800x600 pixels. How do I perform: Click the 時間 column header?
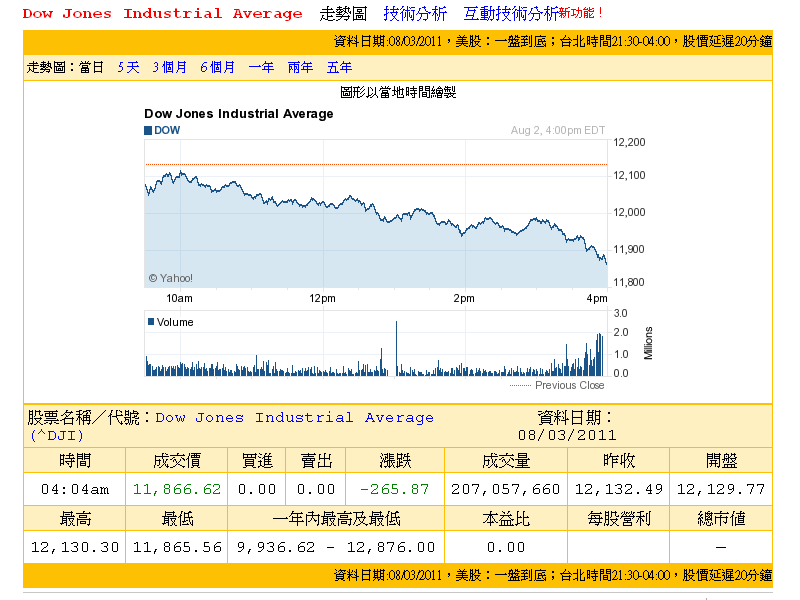click(x=74, y=461)
